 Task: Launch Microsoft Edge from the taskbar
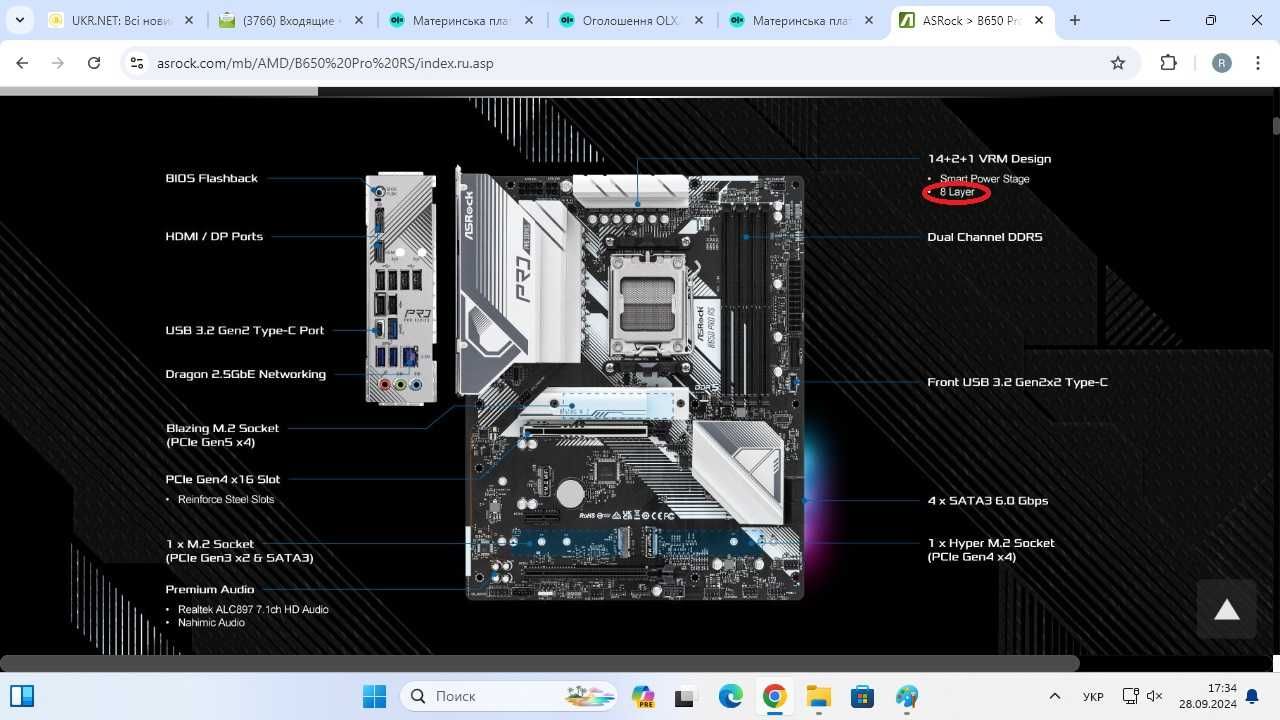click(x=730, y=696)
